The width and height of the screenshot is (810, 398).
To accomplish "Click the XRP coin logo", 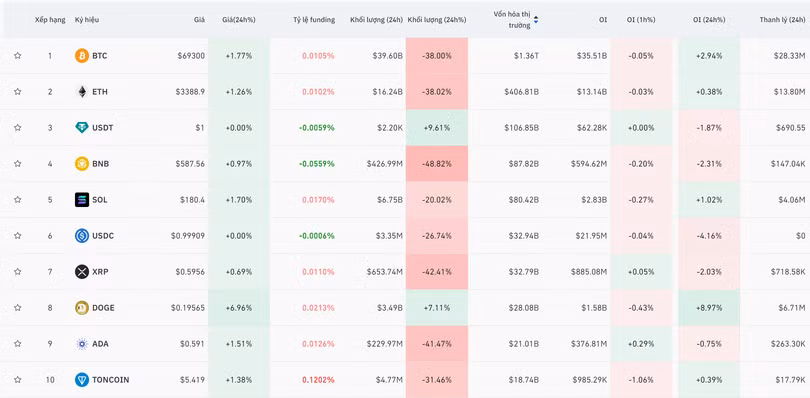I will (x=82, y=272).
